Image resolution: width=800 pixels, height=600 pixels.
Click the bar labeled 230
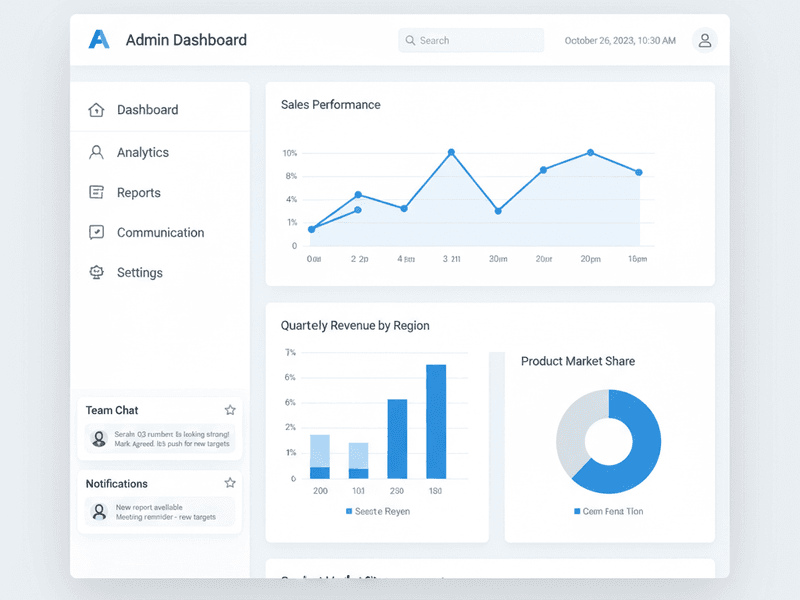(x=397, y=439)
